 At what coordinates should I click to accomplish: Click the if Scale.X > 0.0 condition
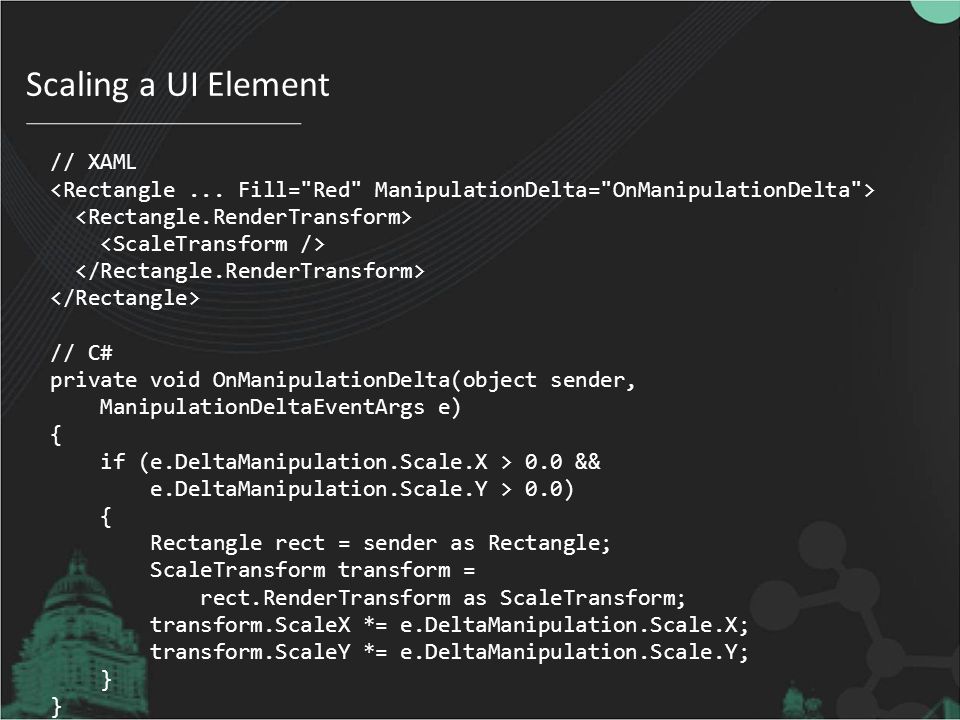(351, 462)
